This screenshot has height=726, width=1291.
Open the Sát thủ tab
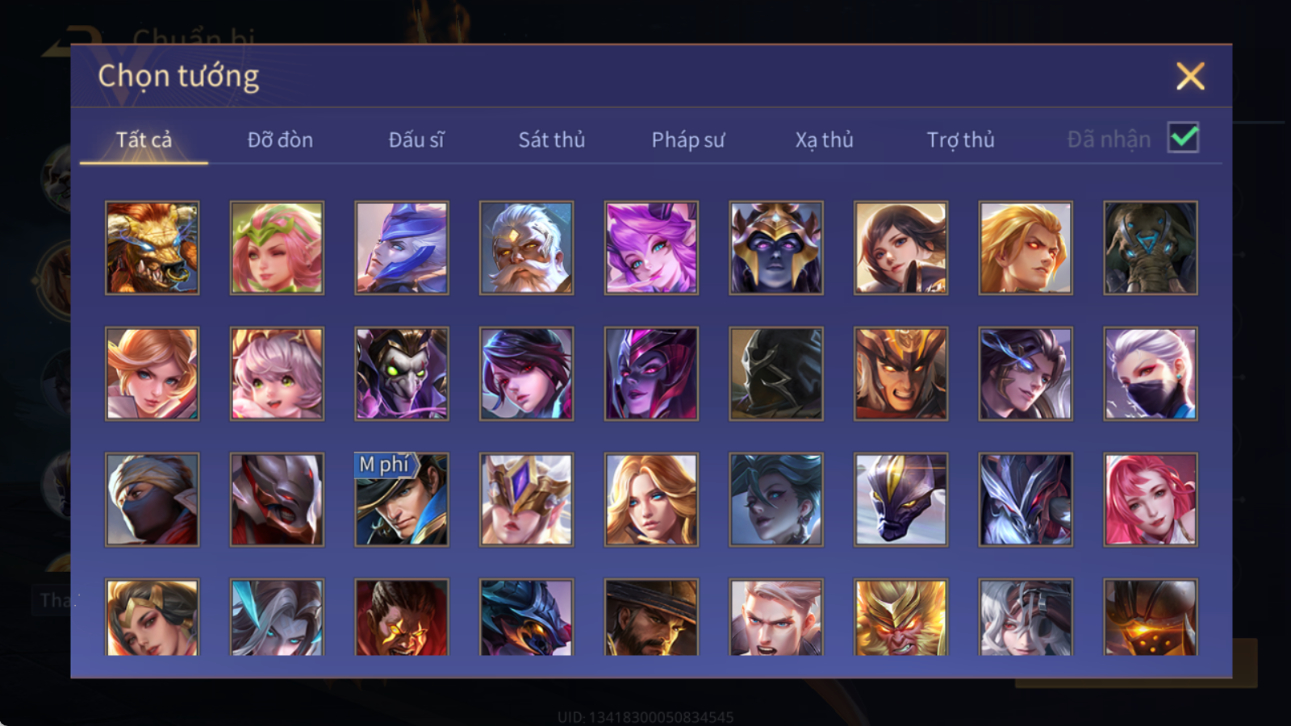tap(551, 140)
